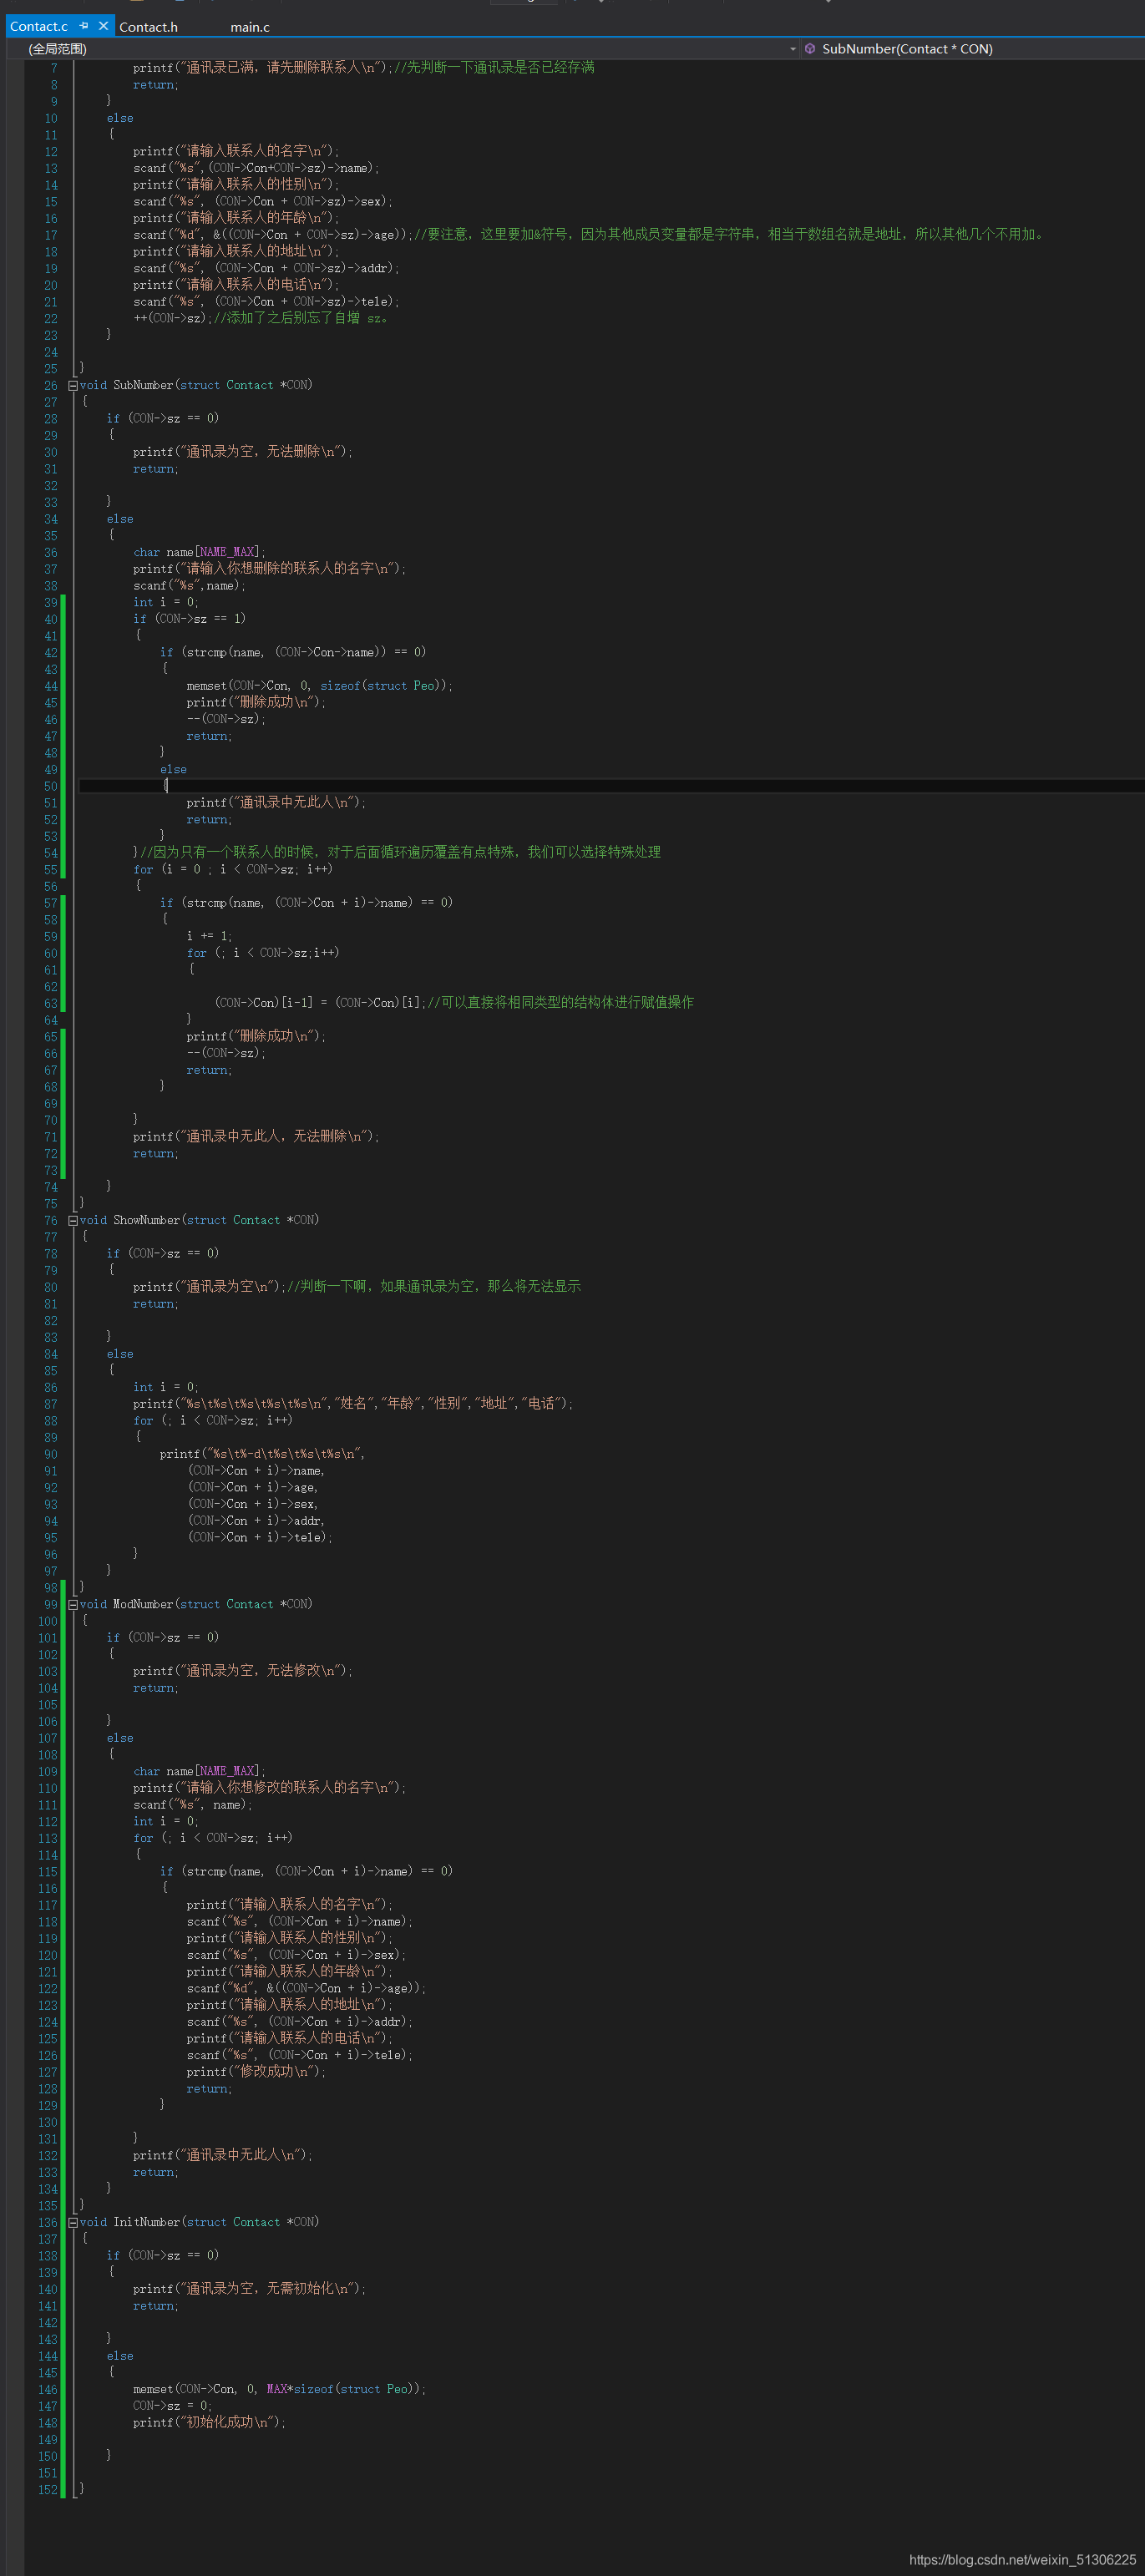Click the line "memset(CON->Con, 0, sizeof(struct Peo));"
This screenshot has height=2576, width=1145.
(319, 686)
